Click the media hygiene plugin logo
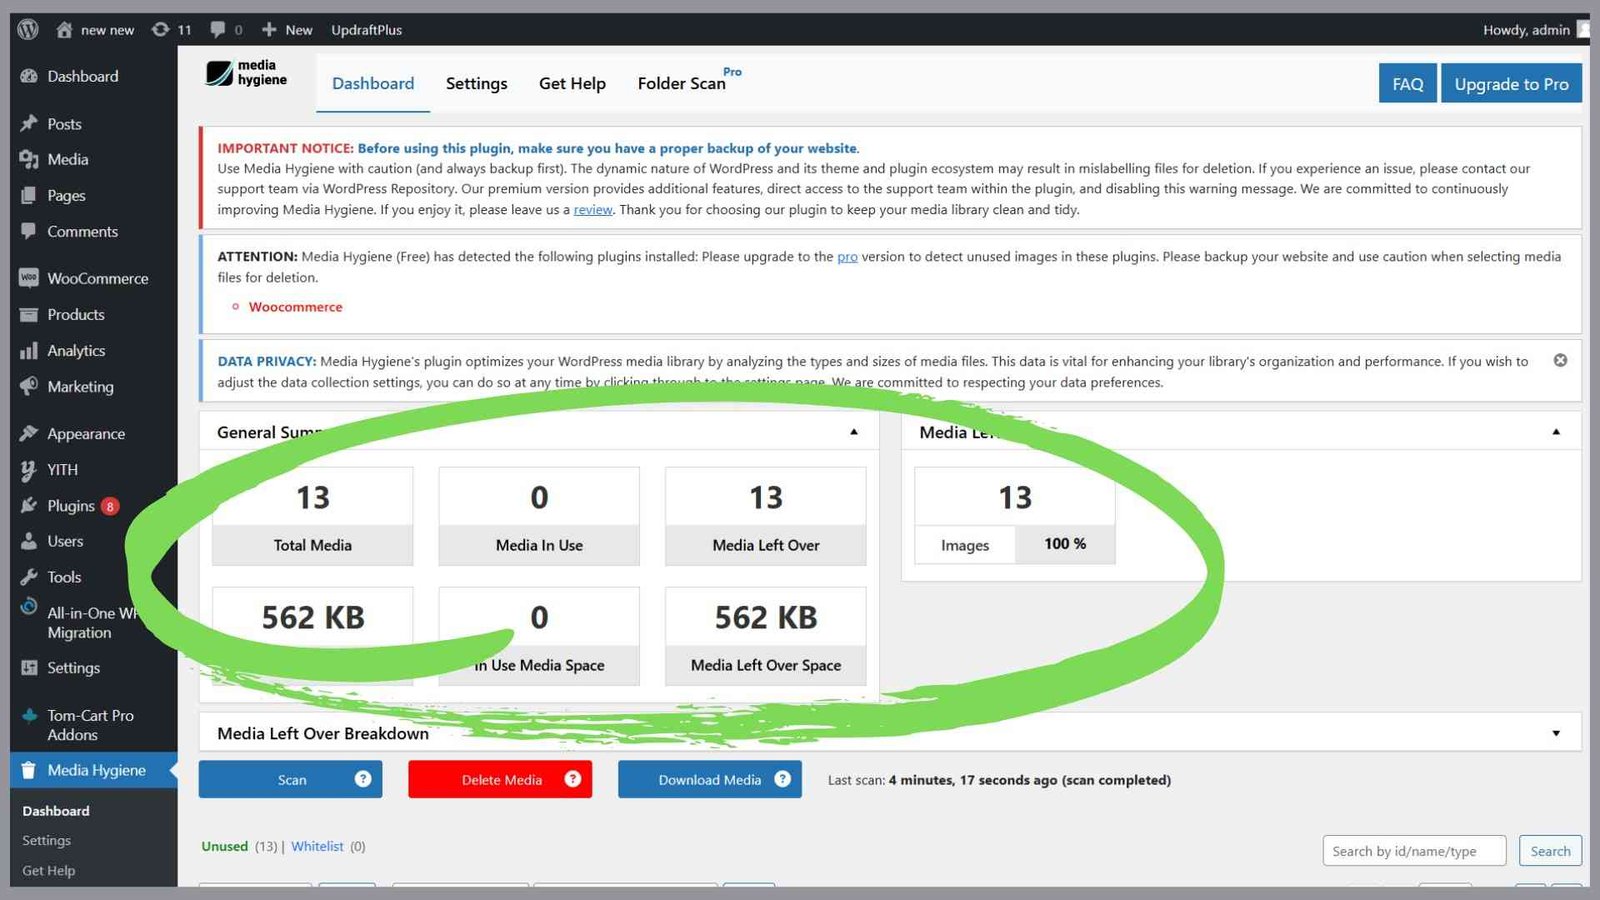 (x=247, y=73)
